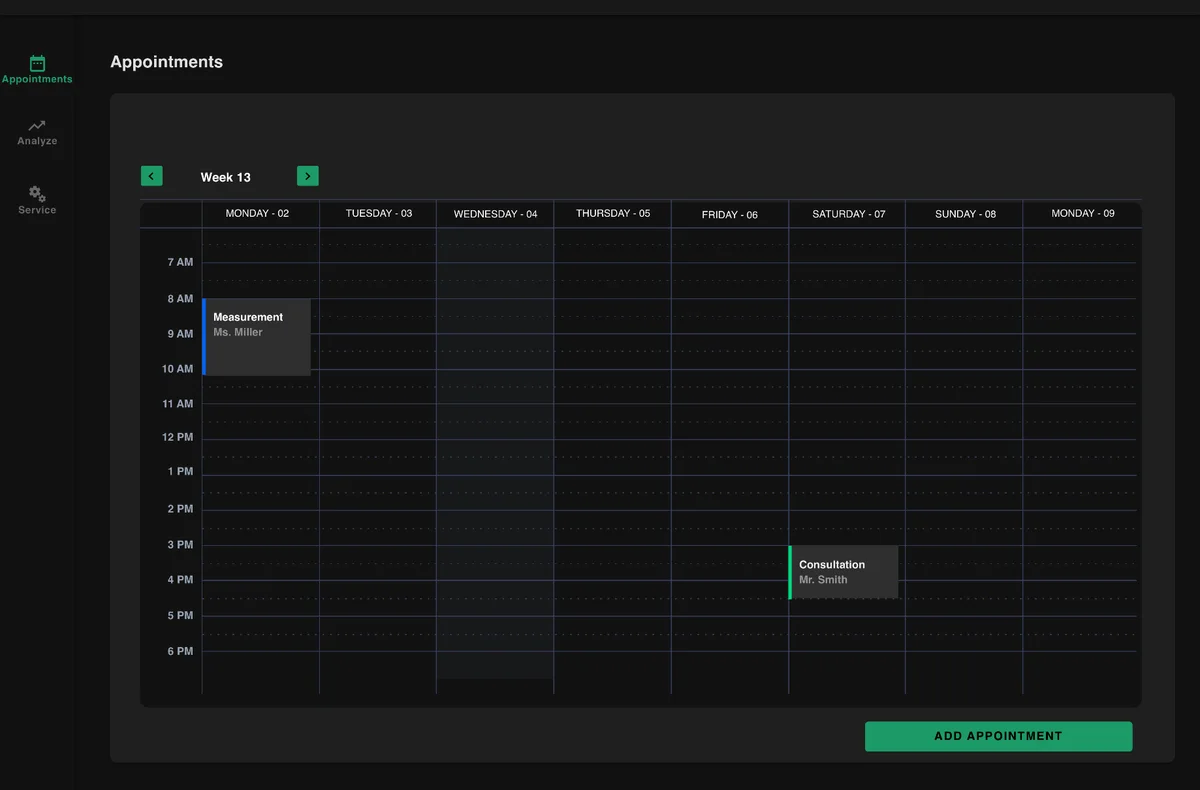The height and width of the screenshot is (790, 1200).
Task: Go to previous week with left arrow
Action: pos(151,176)
